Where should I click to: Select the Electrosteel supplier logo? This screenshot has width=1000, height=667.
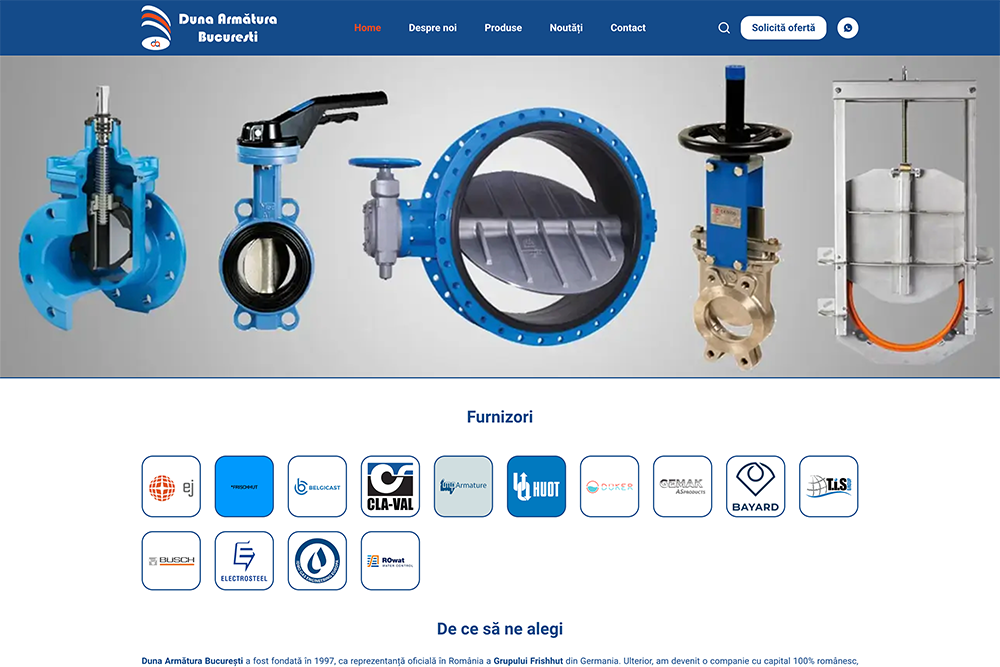click(x=244, y=561)
